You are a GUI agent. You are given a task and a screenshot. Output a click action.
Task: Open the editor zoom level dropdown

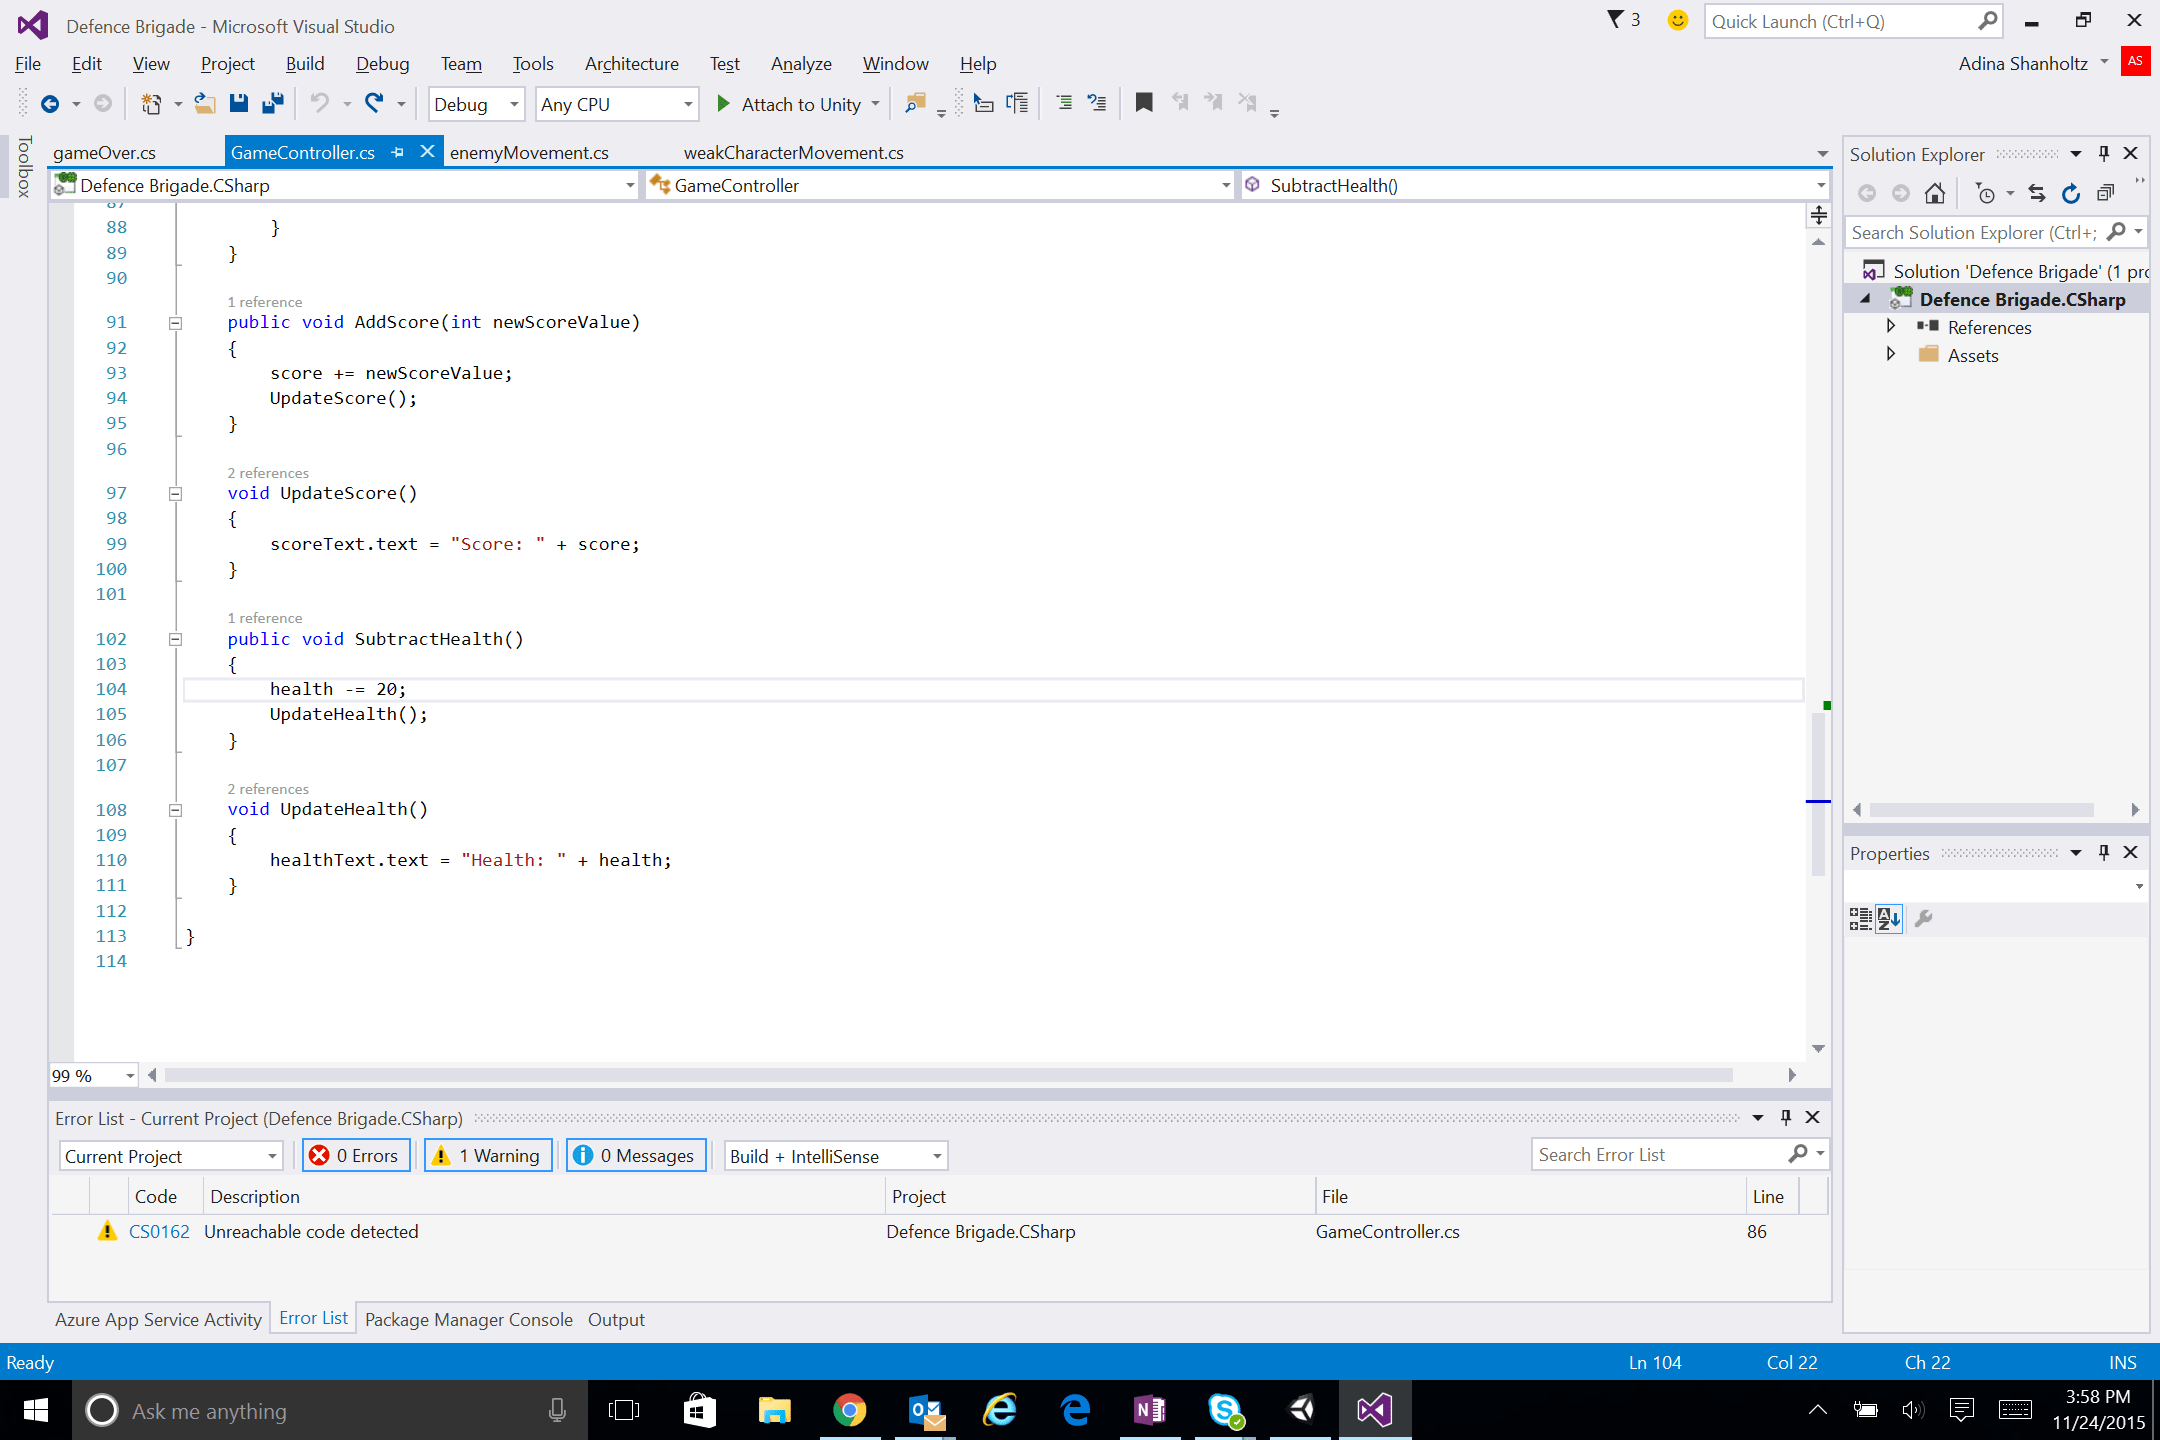[94, 1075]
